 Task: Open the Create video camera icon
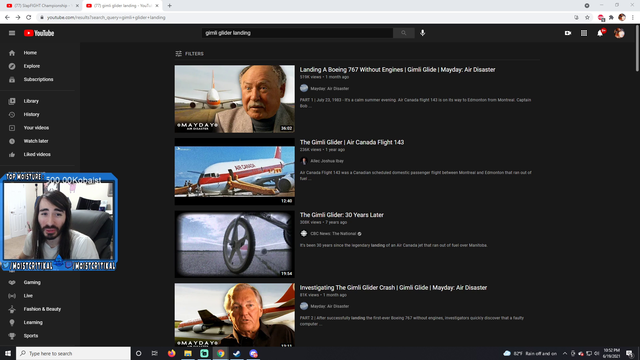pyautogui.click(x=568, y=33)
